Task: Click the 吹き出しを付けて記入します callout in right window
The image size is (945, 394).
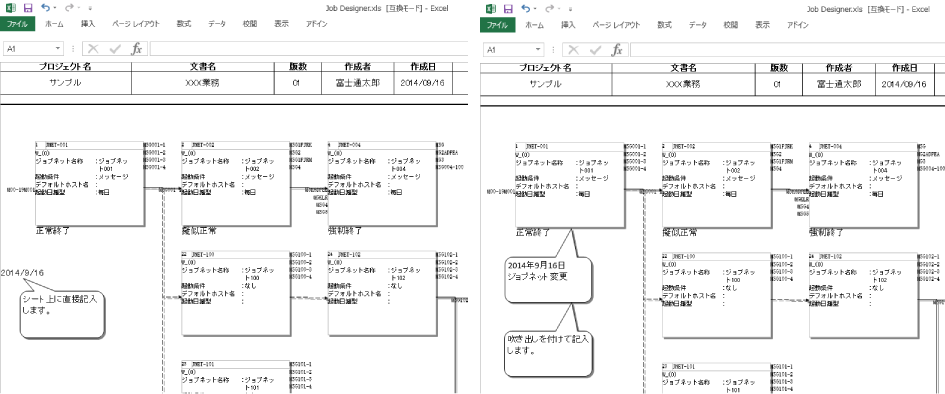Action: (x=549, y=355)
